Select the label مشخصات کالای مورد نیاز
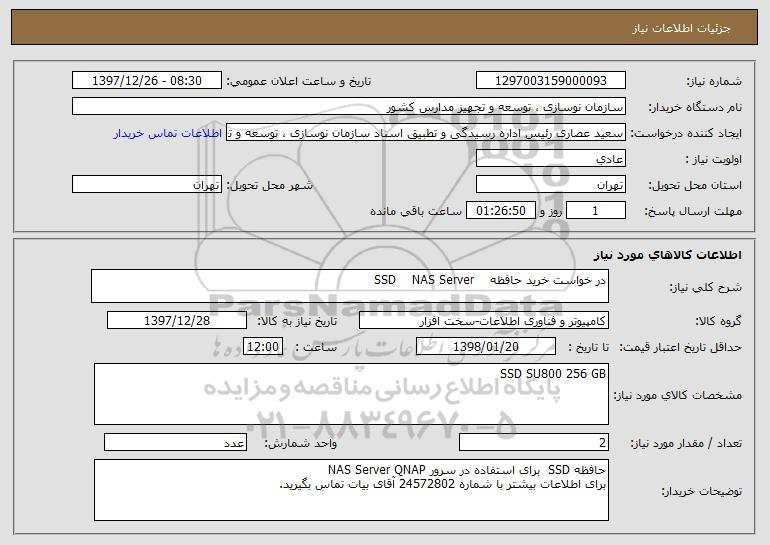Viewport: 770px width, 545px height. (x=678, y=395)
